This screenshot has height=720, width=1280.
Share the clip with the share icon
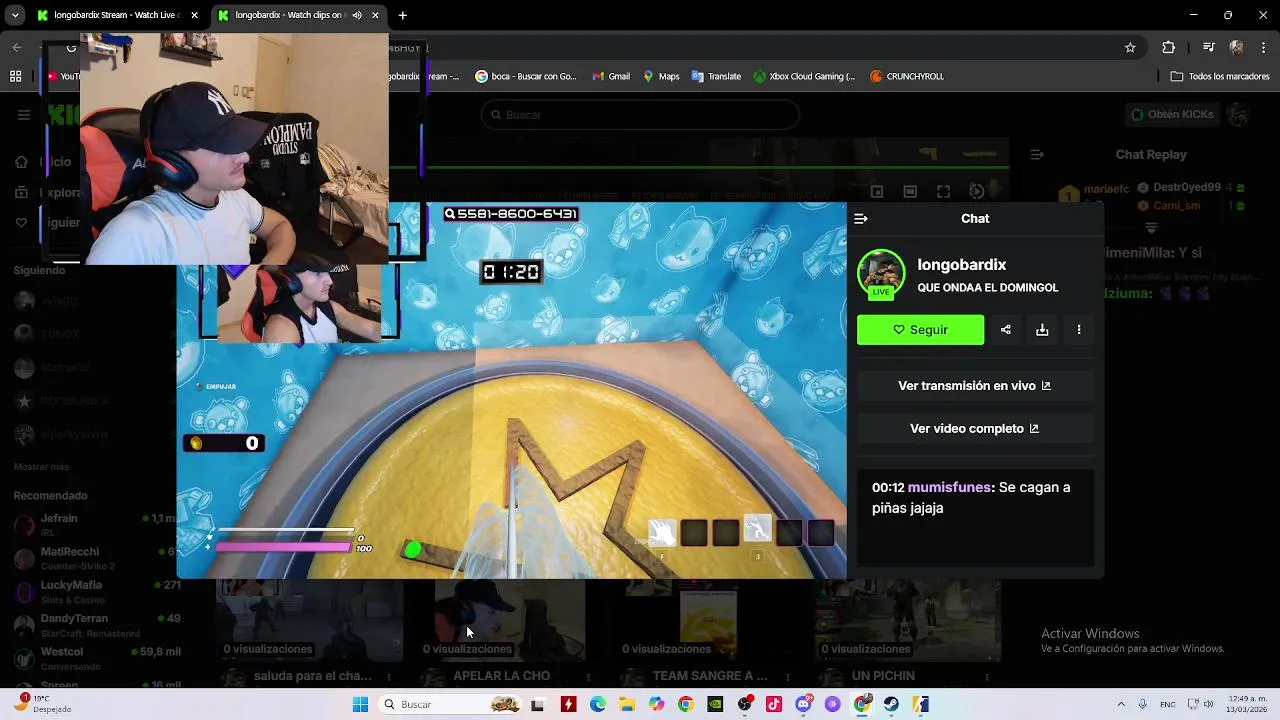click(1005, 330)
